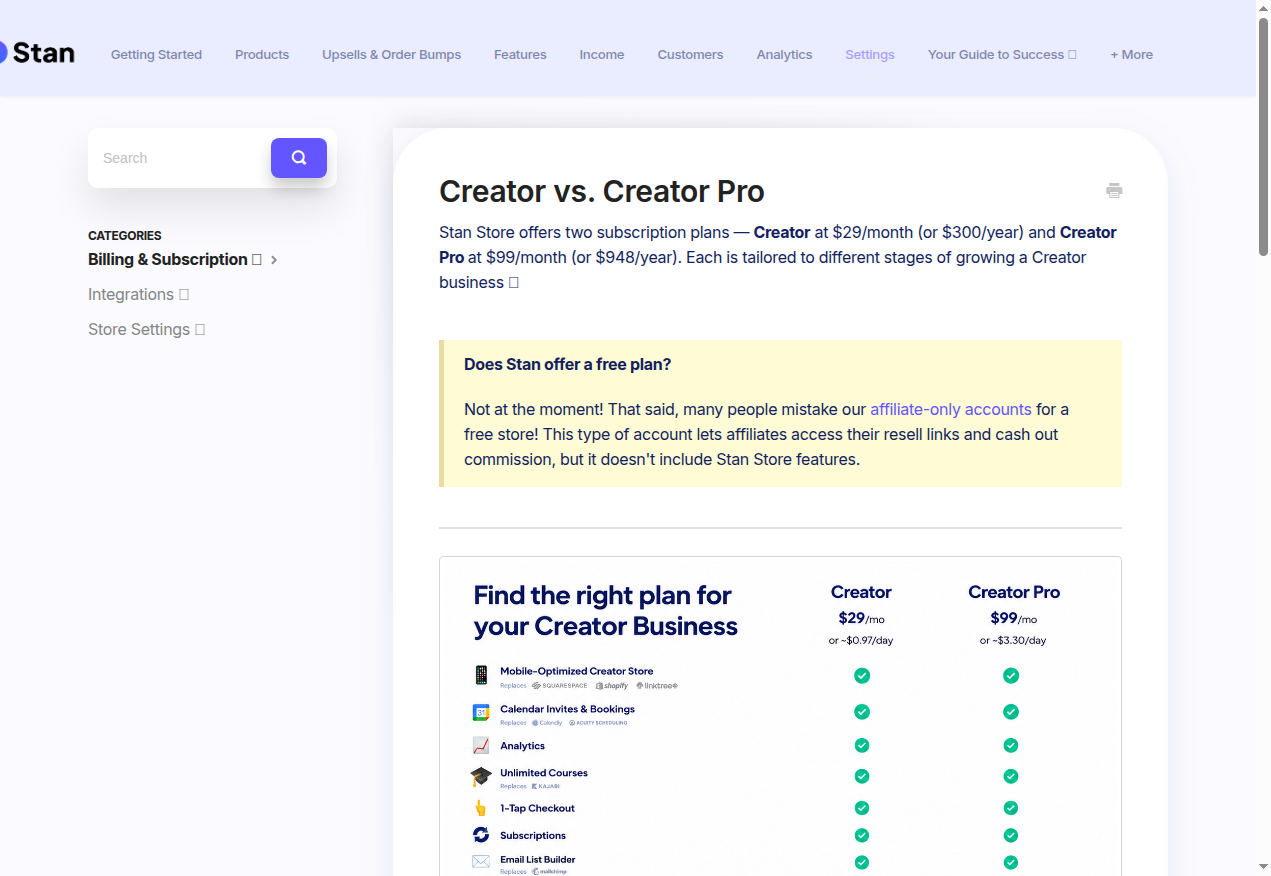Follow the affiliate-only accounts link
Viewport: 1271px width, 876px height.
click(x=950, y=409)
